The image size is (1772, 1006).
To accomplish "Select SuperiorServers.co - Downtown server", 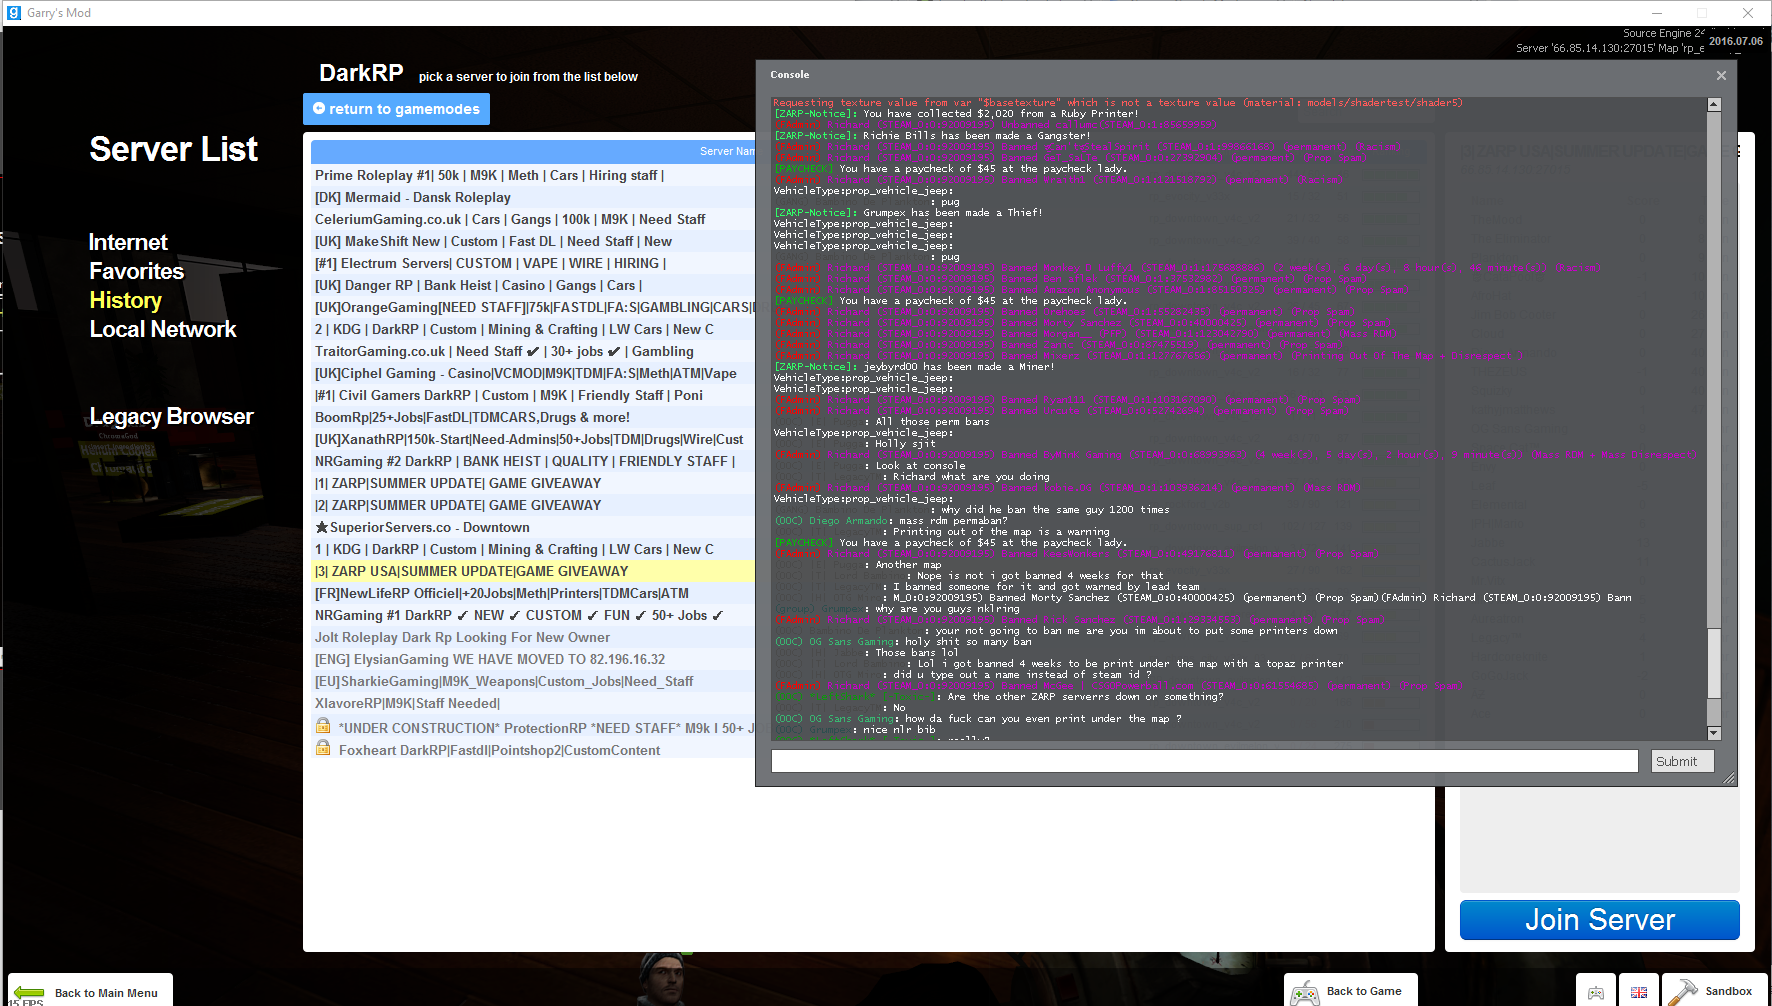I will coord(533,527).
